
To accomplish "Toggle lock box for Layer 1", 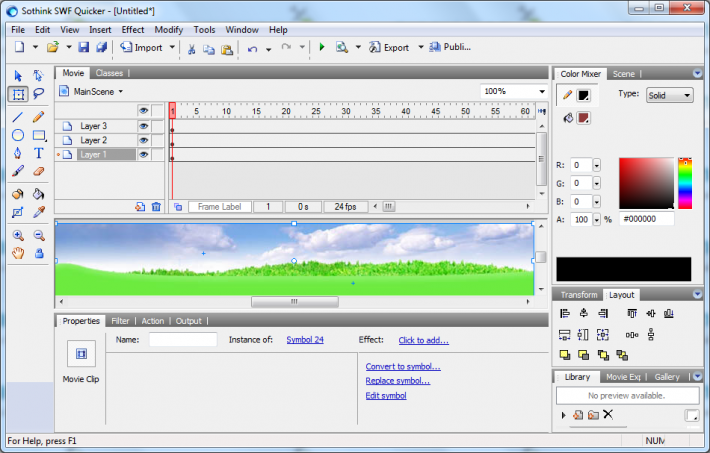I will click(x=158, y=155).
